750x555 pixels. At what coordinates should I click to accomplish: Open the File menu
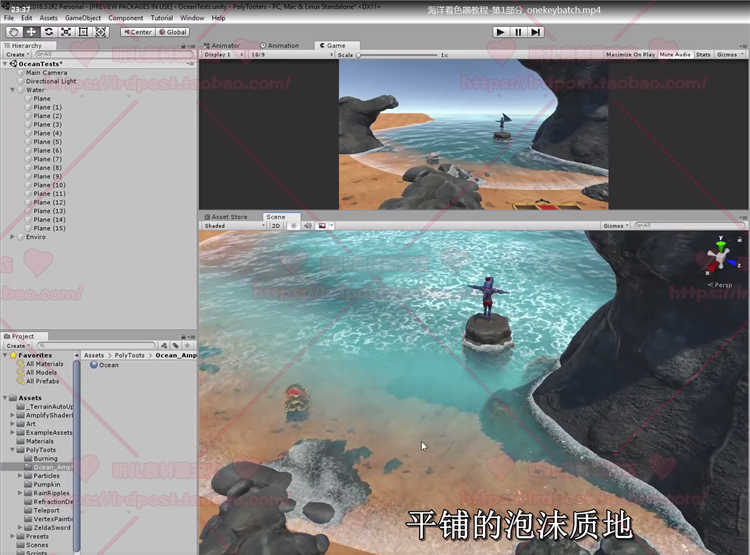click(9, 18)
